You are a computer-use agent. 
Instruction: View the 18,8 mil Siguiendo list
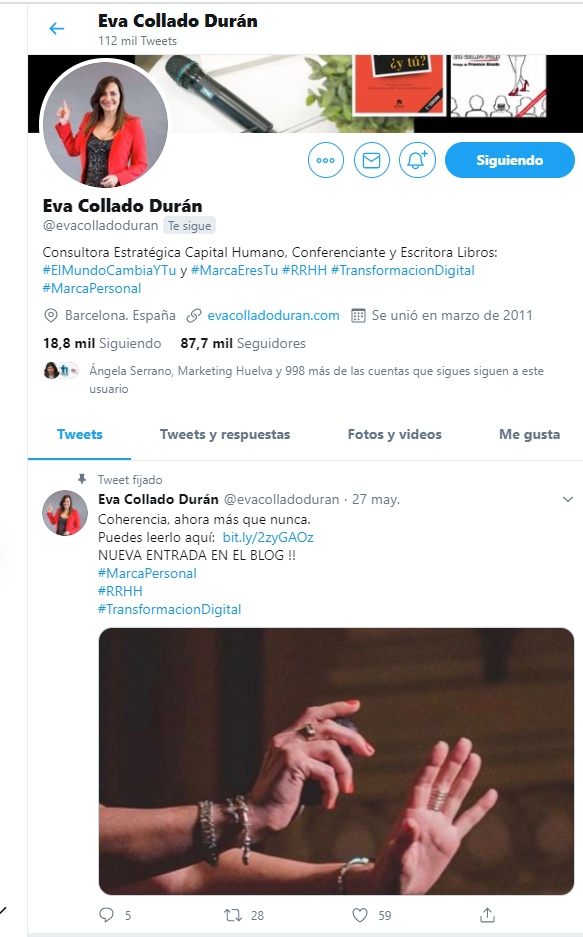coord(102,344)
